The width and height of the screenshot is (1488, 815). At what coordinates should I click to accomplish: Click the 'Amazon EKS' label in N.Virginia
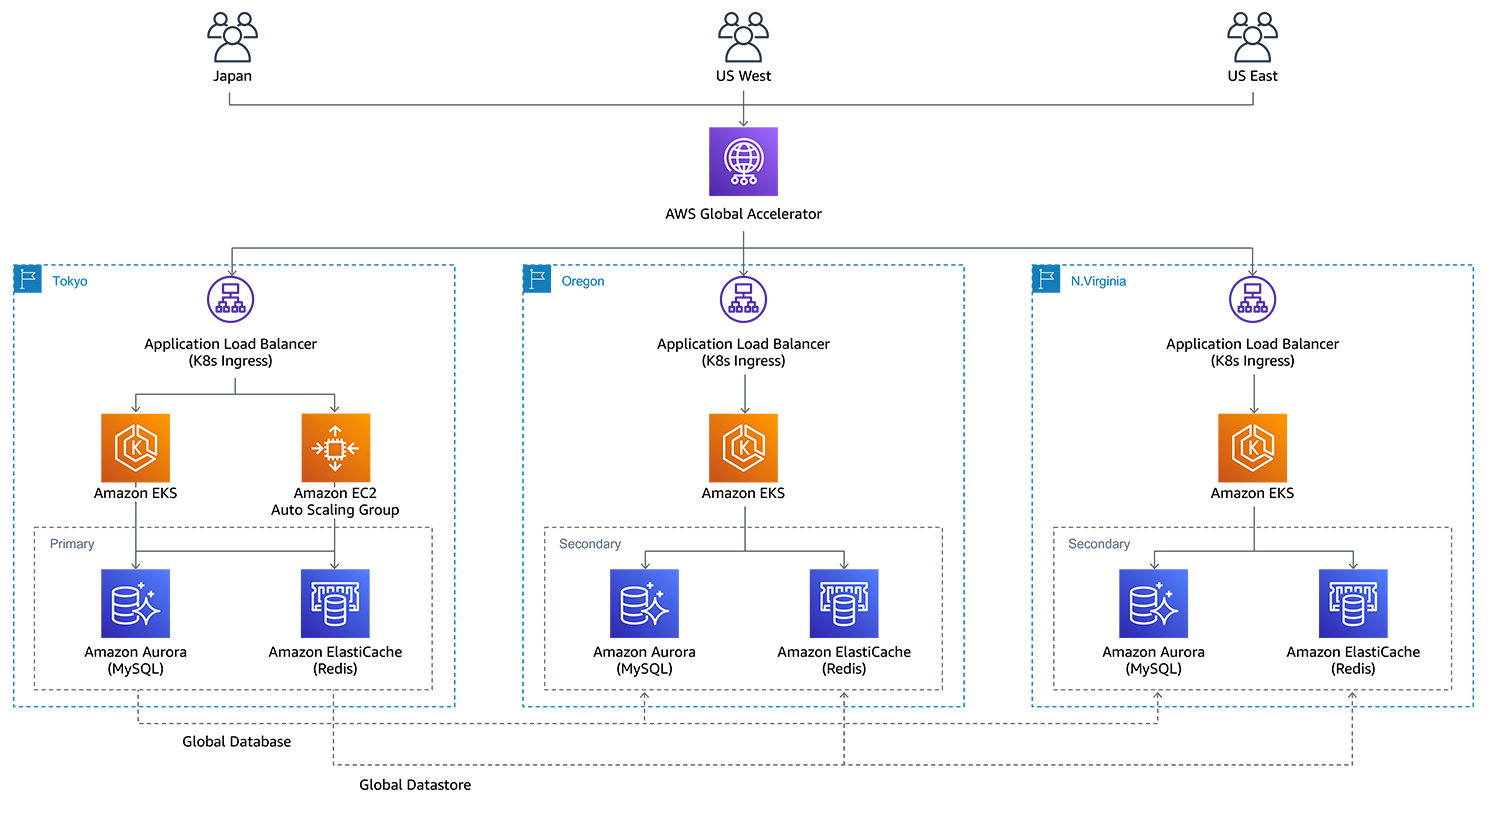[x=1253, y=493]
